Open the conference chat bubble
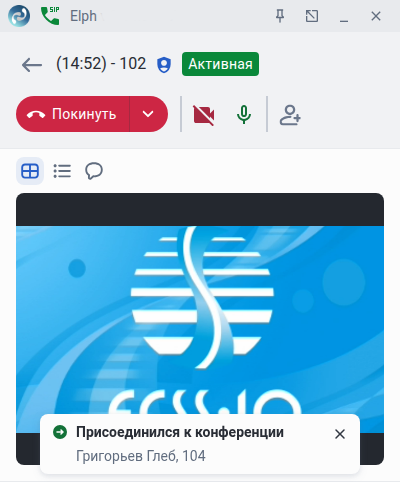400x482 pixels. 94,171
